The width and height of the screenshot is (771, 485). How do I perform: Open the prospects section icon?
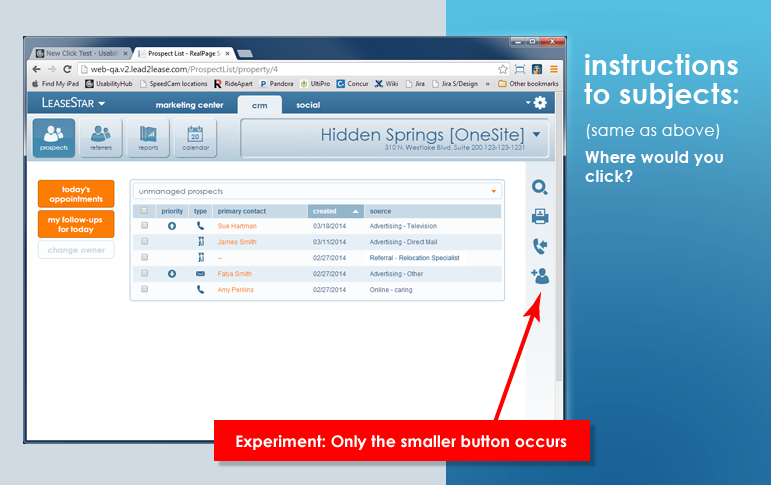(x=53, y=138)
